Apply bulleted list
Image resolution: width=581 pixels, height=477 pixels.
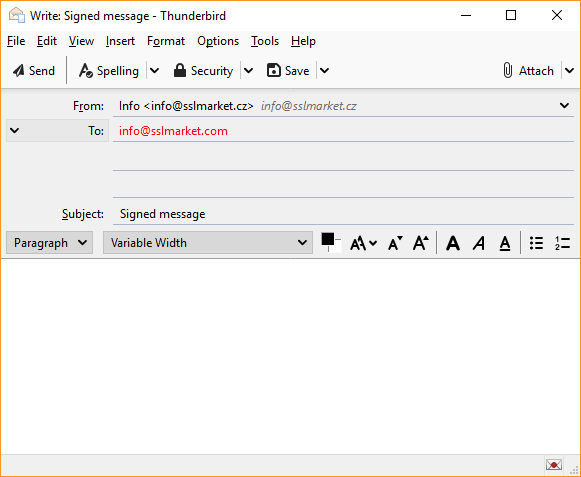pyautogui.click(x=536, y=243)
